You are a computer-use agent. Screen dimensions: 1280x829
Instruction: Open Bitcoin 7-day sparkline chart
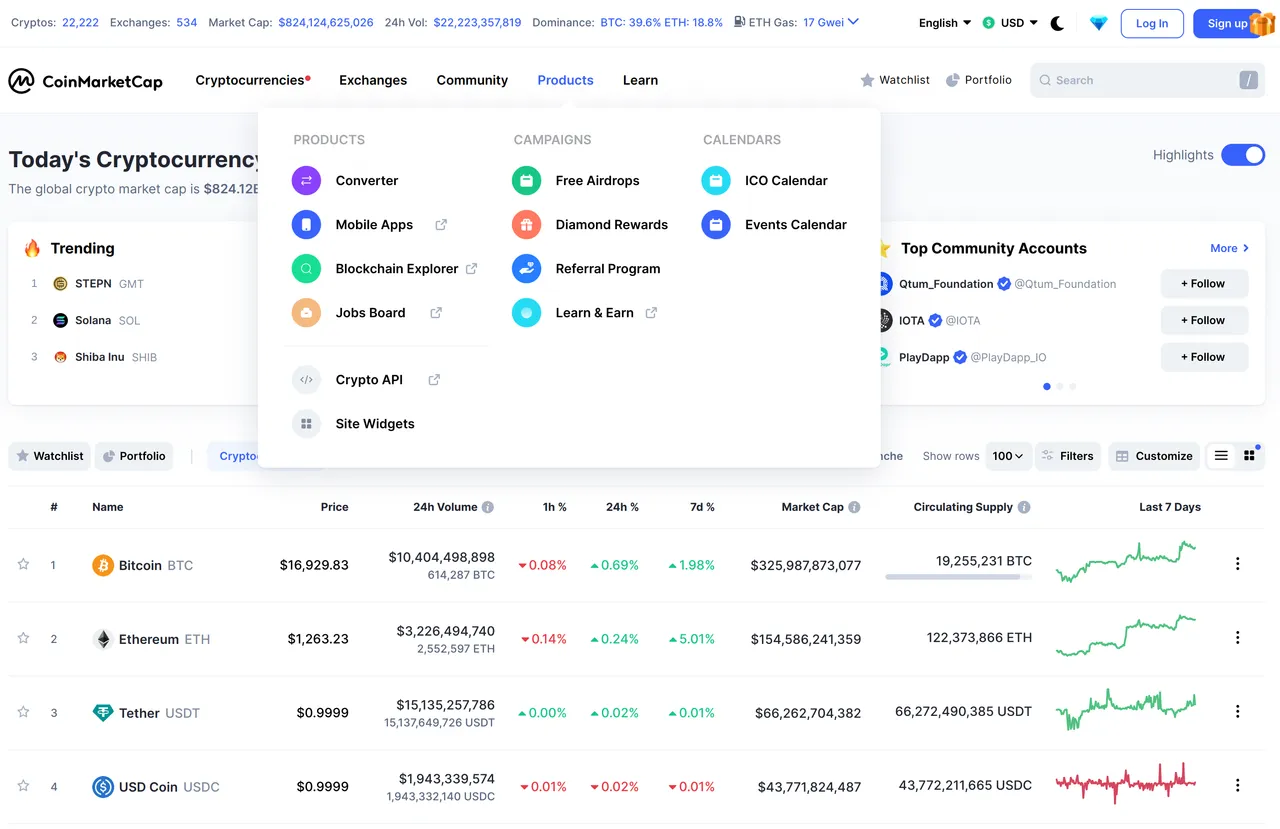(x=1126, y=562)
